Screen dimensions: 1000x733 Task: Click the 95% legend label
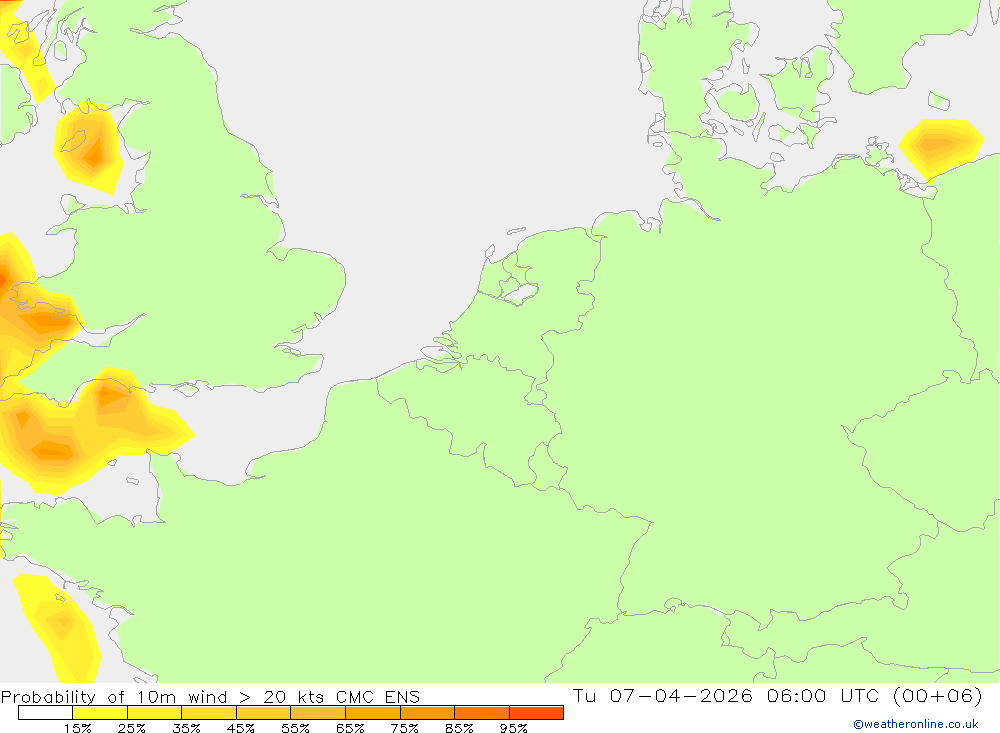coord(513,728)
